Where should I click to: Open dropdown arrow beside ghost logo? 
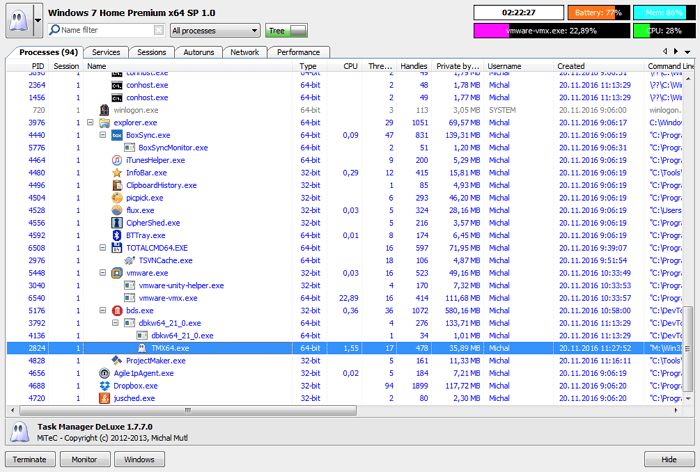pos(38,20)
